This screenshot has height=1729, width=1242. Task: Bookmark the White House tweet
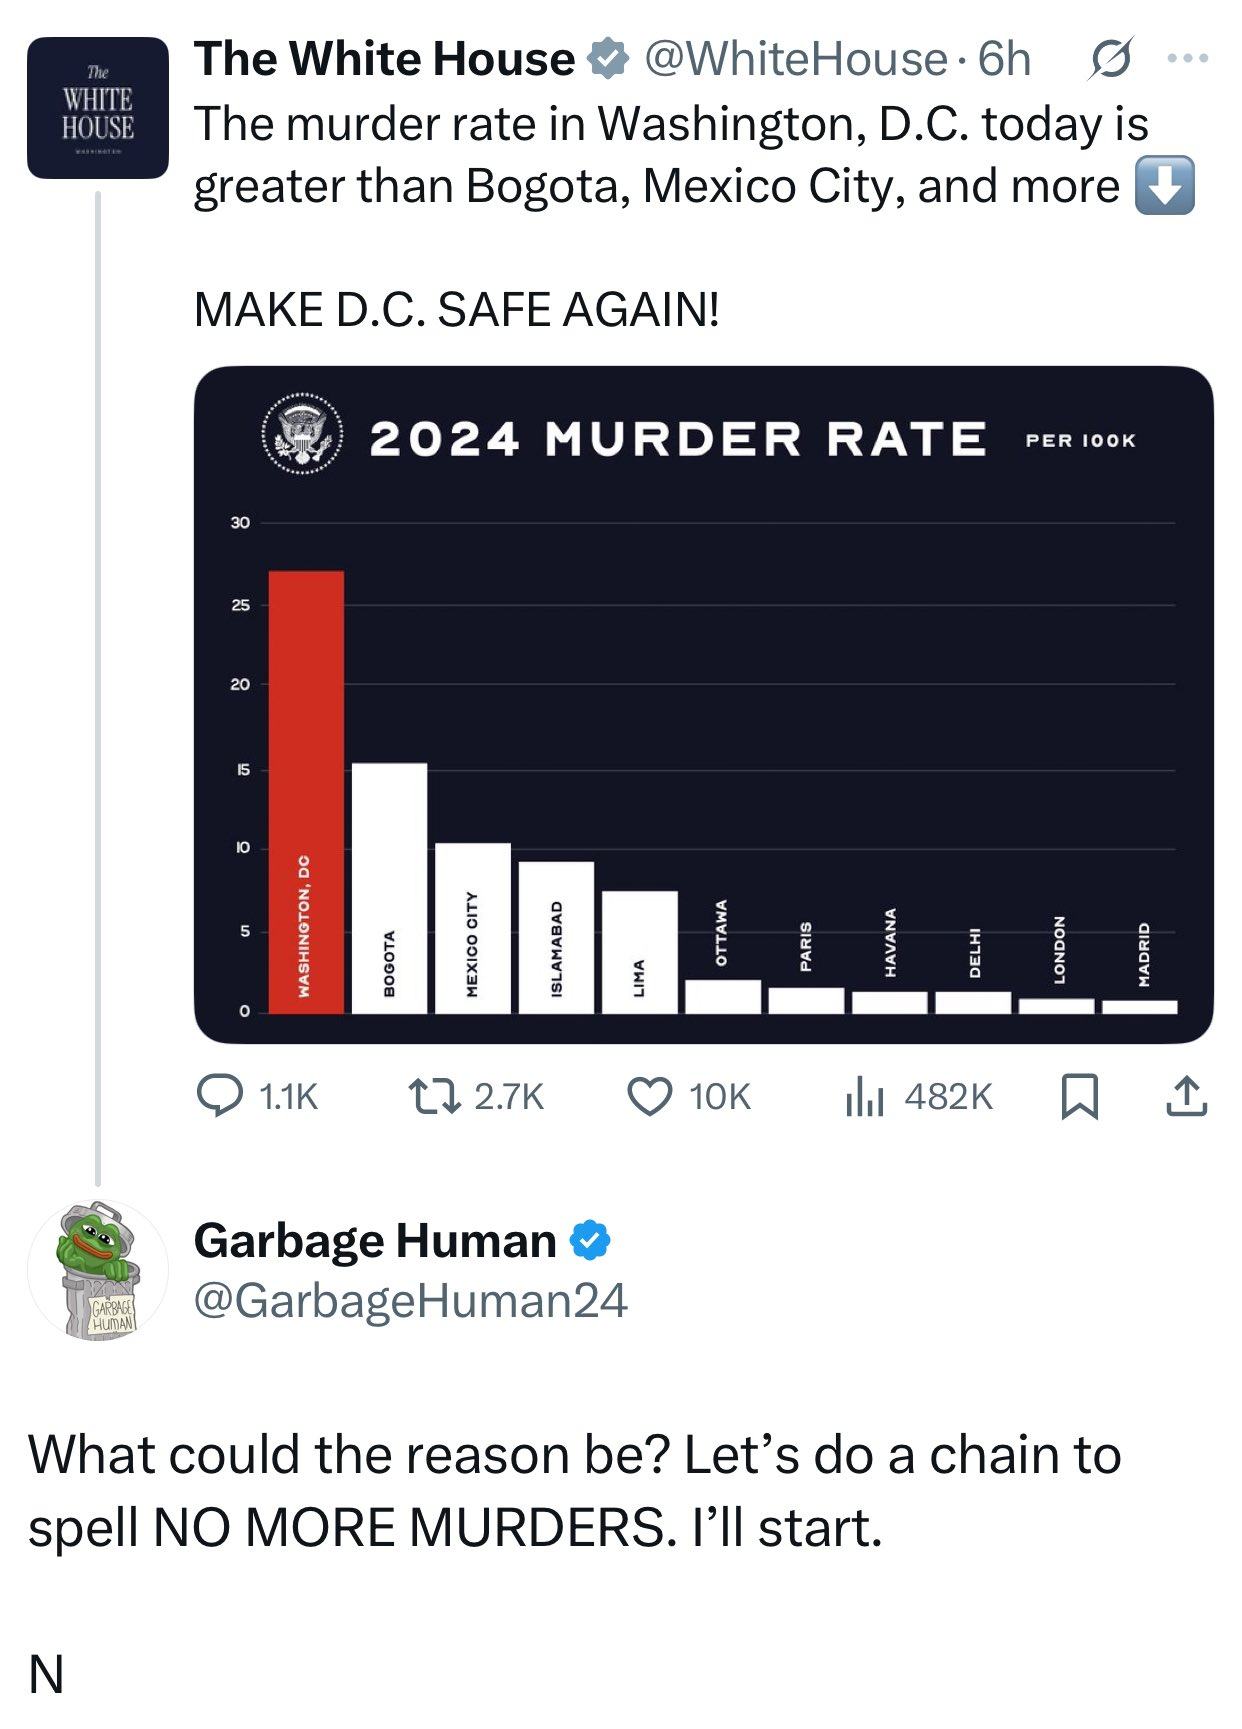coord(1079,1095)
